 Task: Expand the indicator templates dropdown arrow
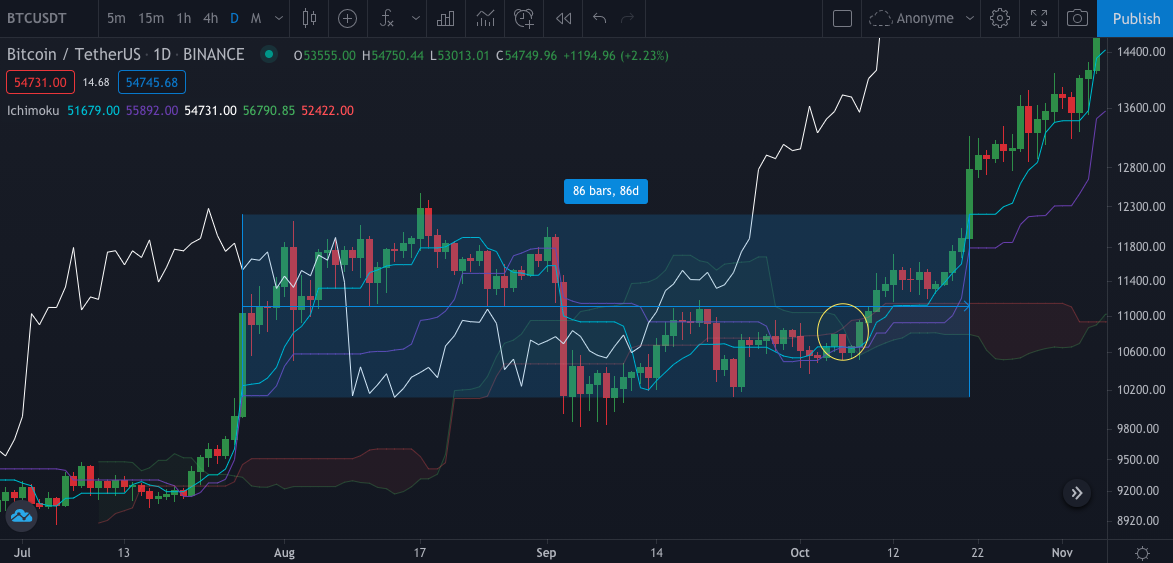(x=415, y=19)
